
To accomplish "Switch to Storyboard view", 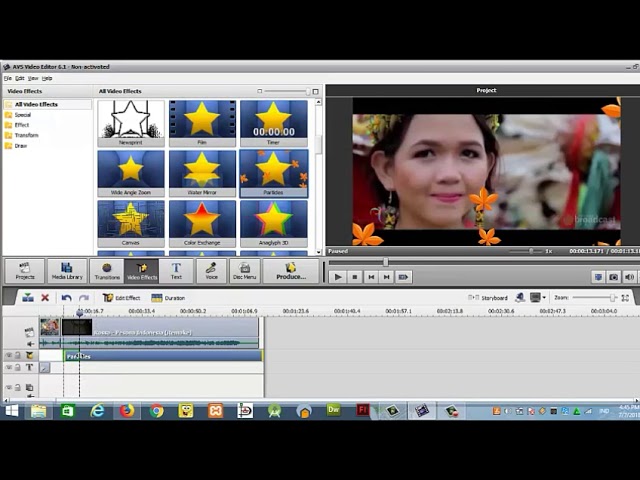I will coord(488,298).
